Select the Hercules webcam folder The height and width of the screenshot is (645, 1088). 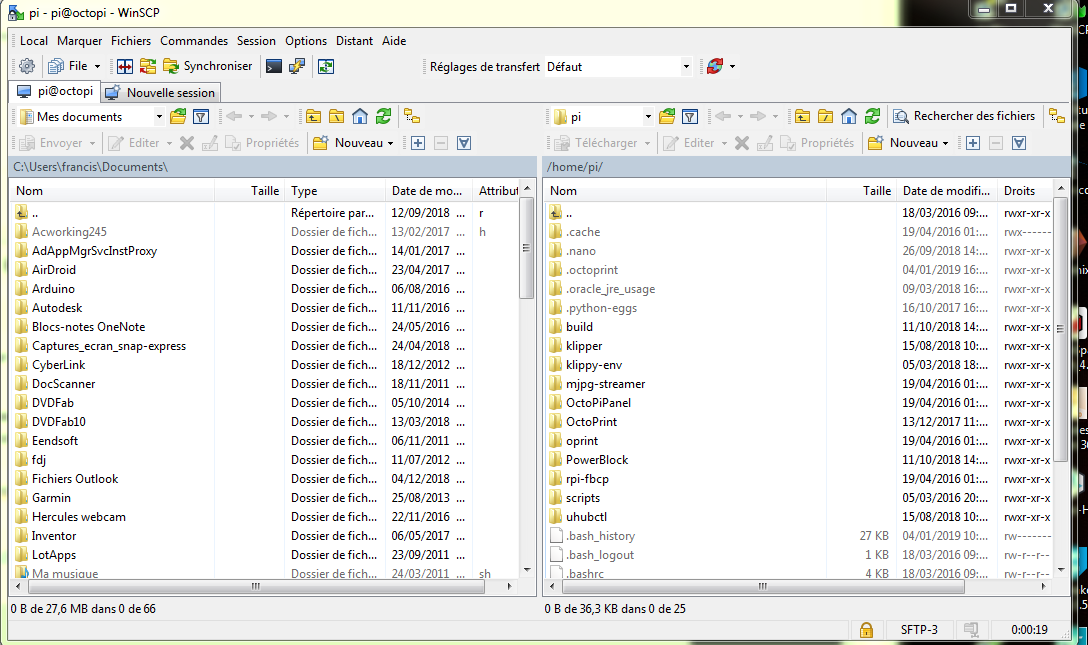click(78, 517)
